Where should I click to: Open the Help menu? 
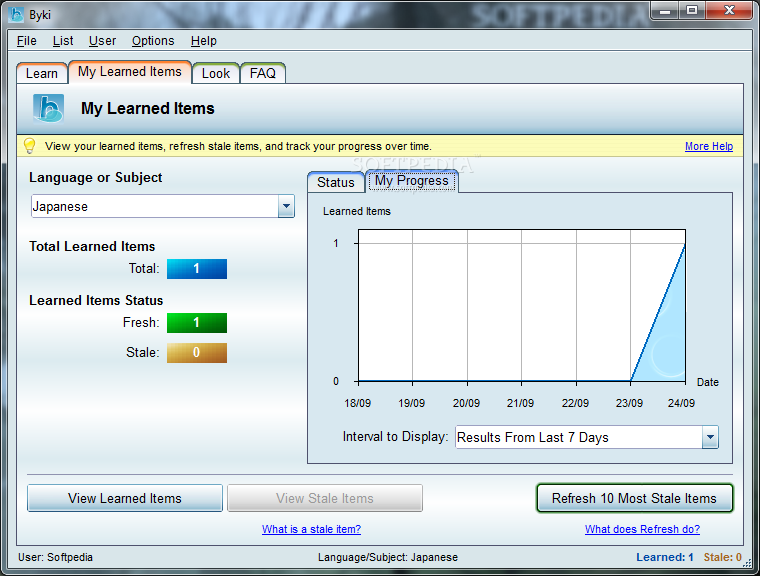click(204, 41)
